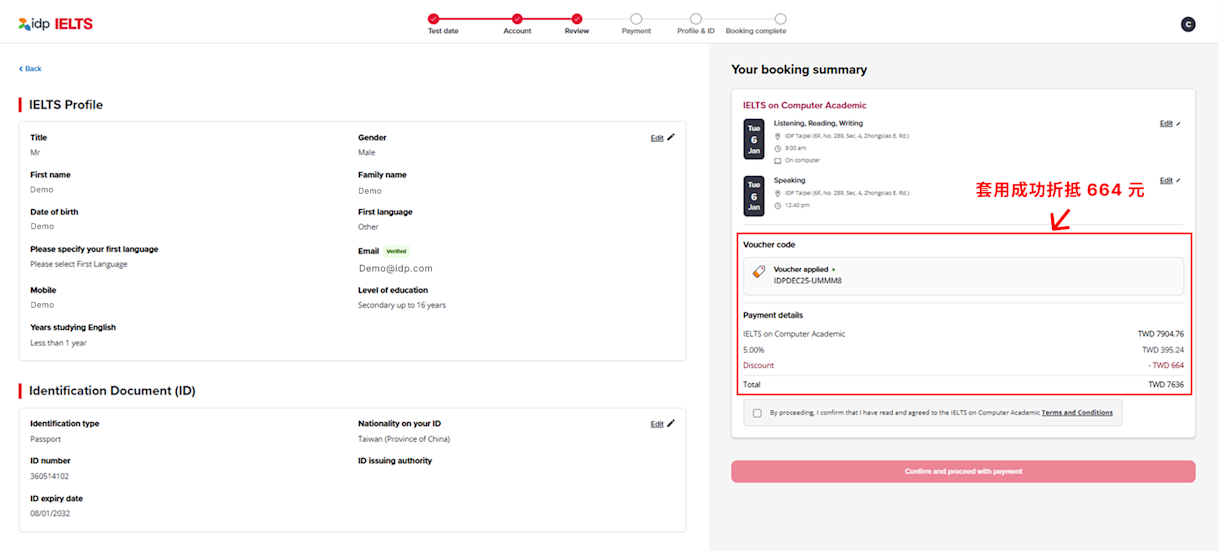Click the location pin under Speaking
The width and height of the screenshot is (1220, 552).
[x=777, y=193]
